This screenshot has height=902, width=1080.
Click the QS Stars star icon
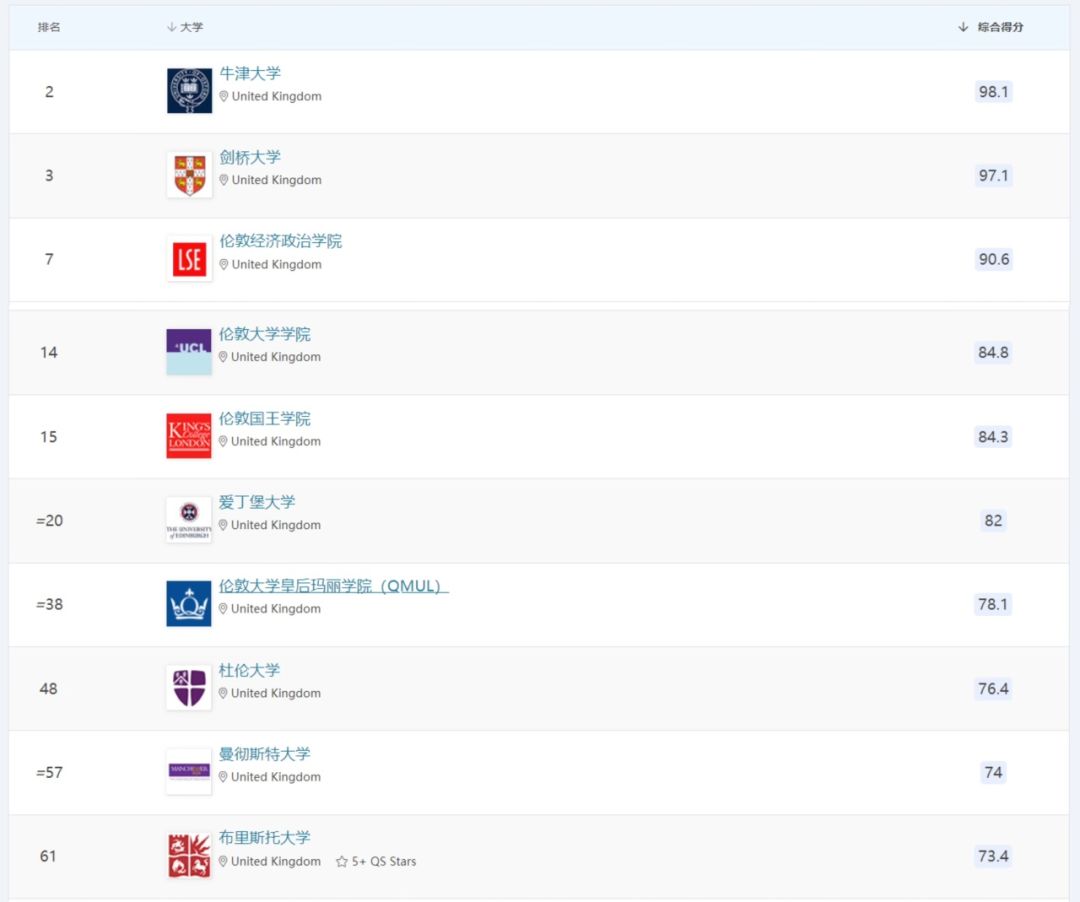pyautogui.click(x=342, y=861)
